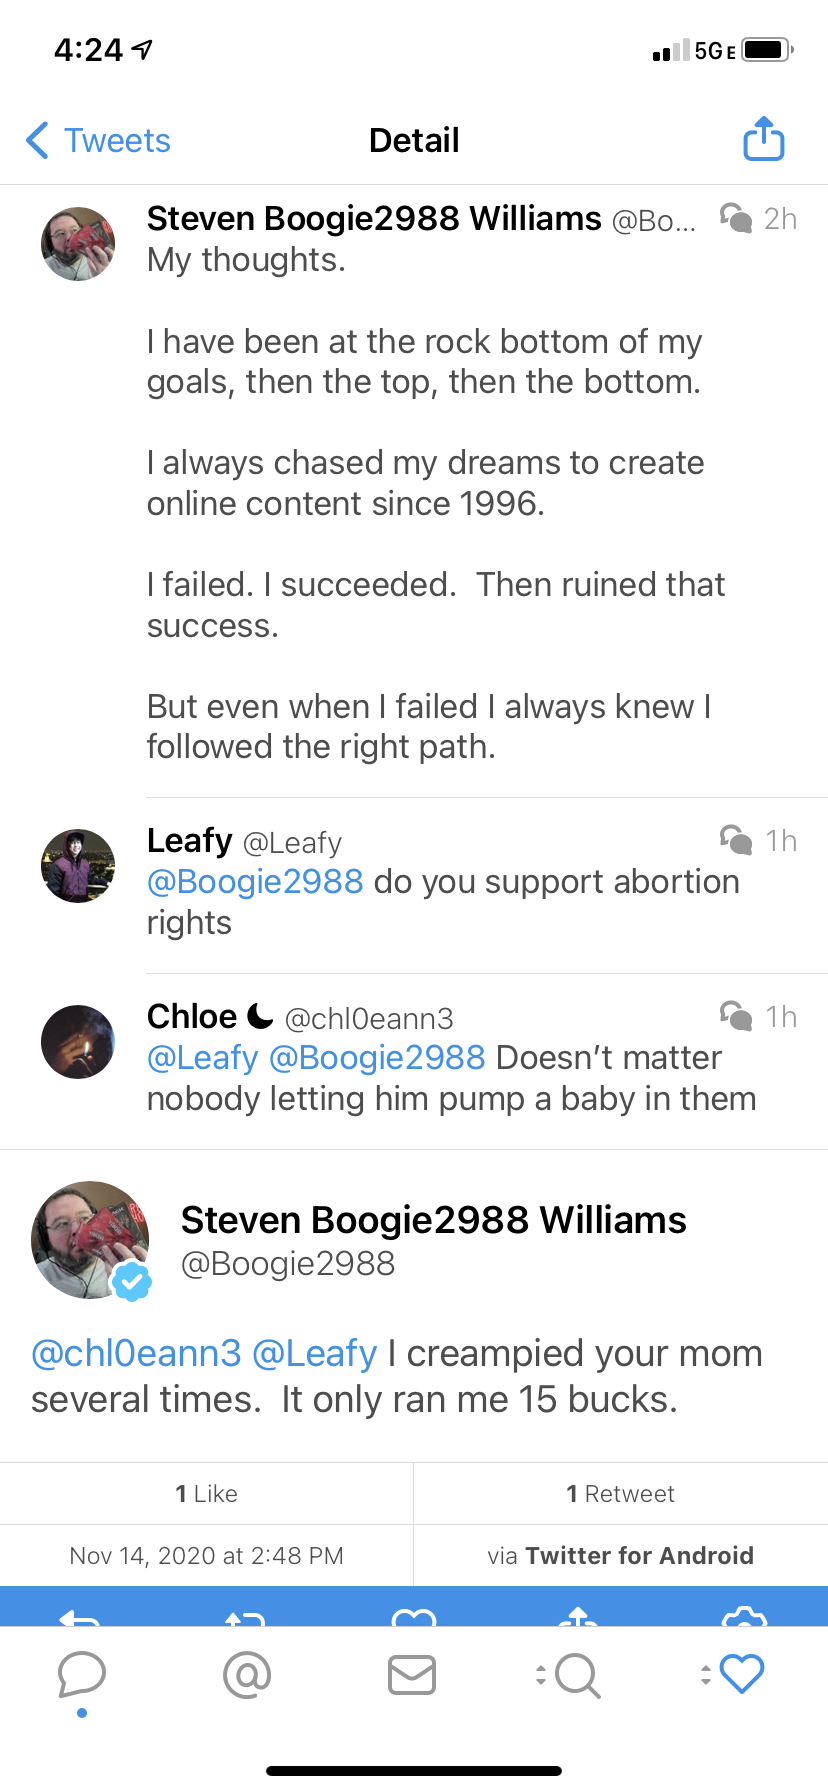Tap the share icon in the header

coord(763,140)
